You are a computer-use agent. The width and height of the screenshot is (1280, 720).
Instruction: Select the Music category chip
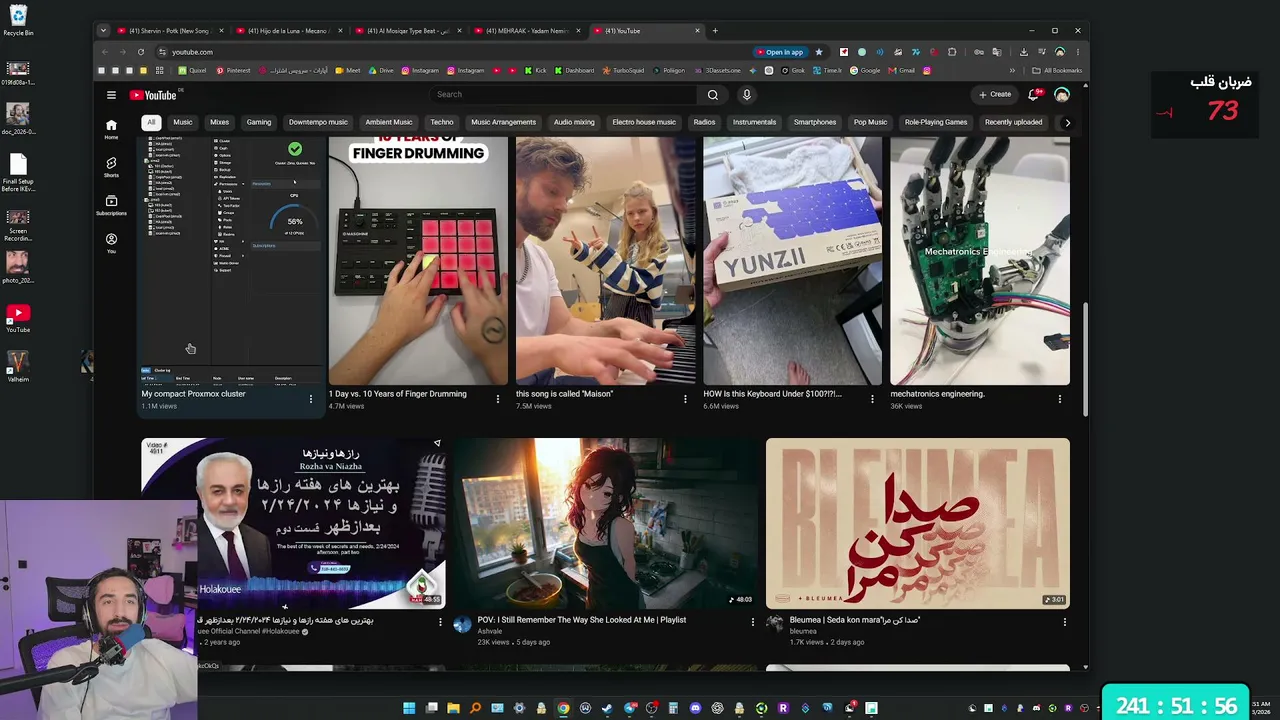click(x=183, y=122)
